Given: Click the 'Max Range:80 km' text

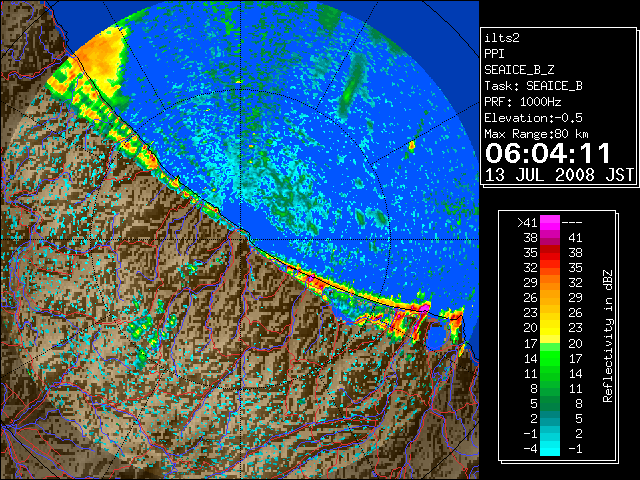Looking at the screenshot, I should [x=536, y=134].
